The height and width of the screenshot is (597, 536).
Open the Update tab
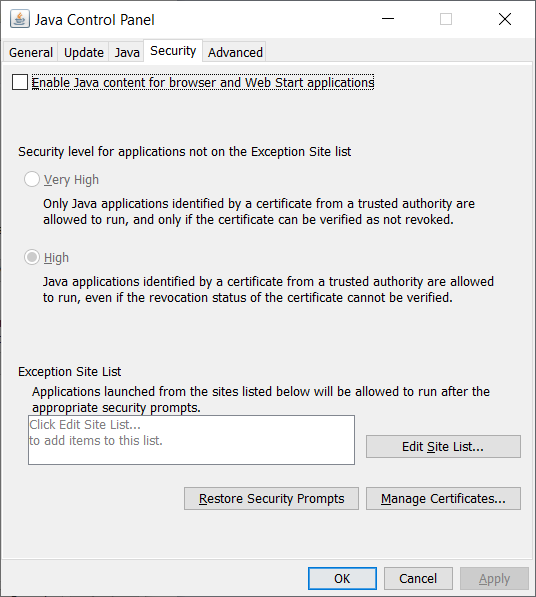[84, 52]
